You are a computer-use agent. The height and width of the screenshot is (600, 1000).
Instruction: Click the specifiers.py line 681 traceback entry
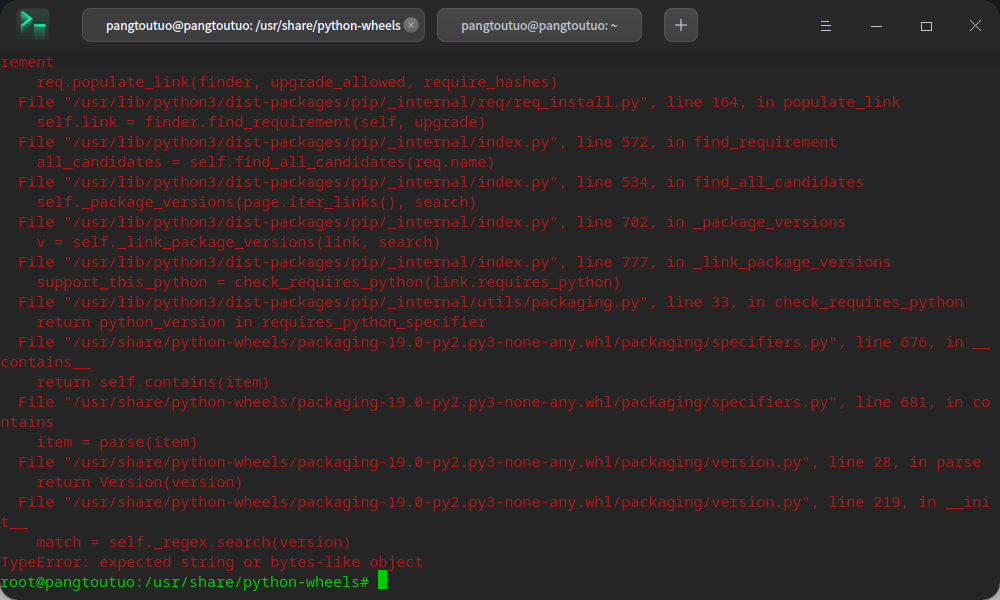(x=495, y=412)
